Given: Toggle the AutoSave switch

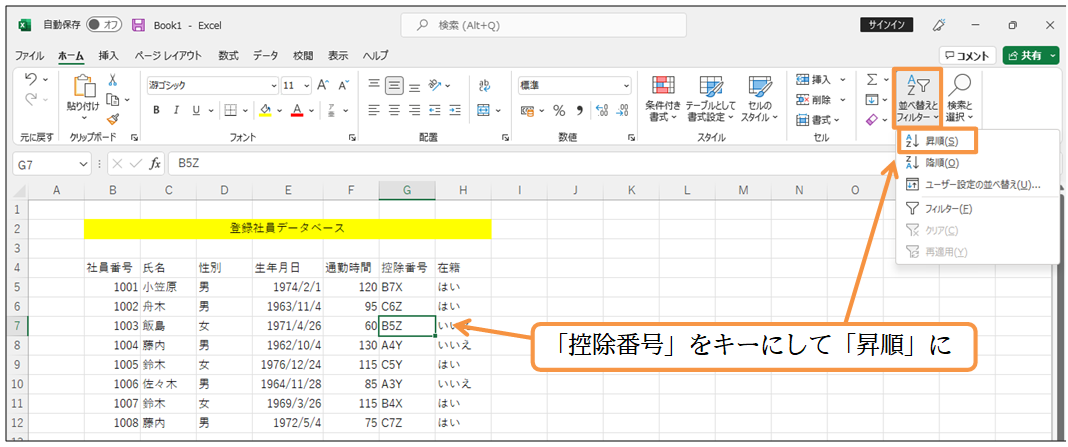Looking at the screenshot, I should click(x=105, y=24).
